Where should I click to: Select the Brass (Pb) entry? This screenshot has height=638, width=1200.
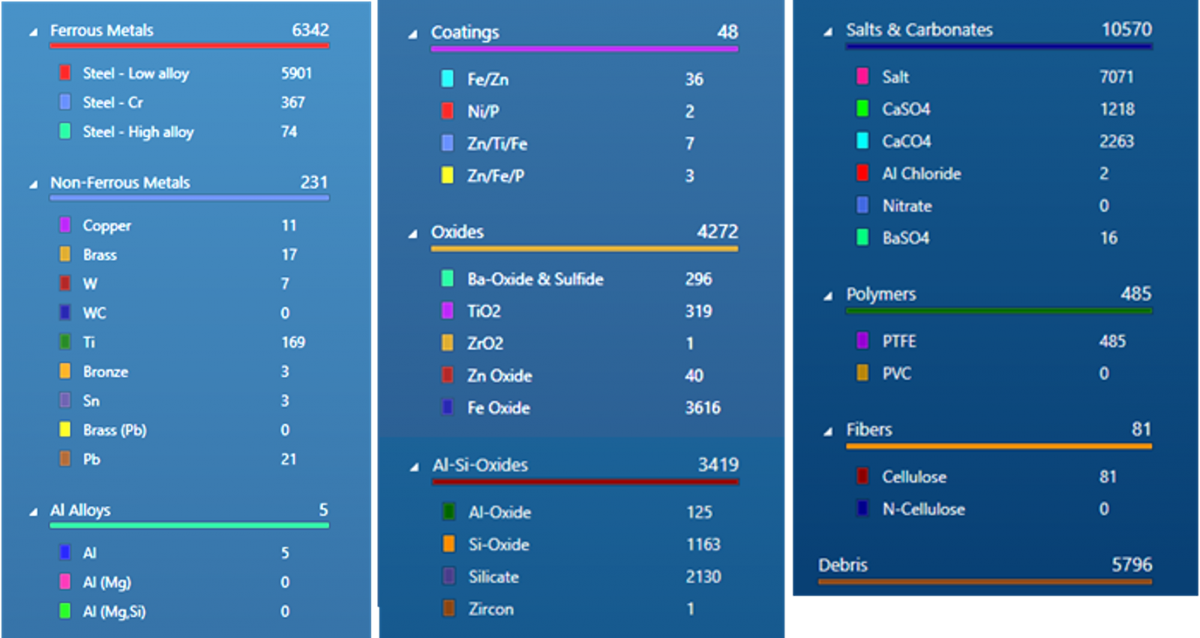(x=115, y=430)
